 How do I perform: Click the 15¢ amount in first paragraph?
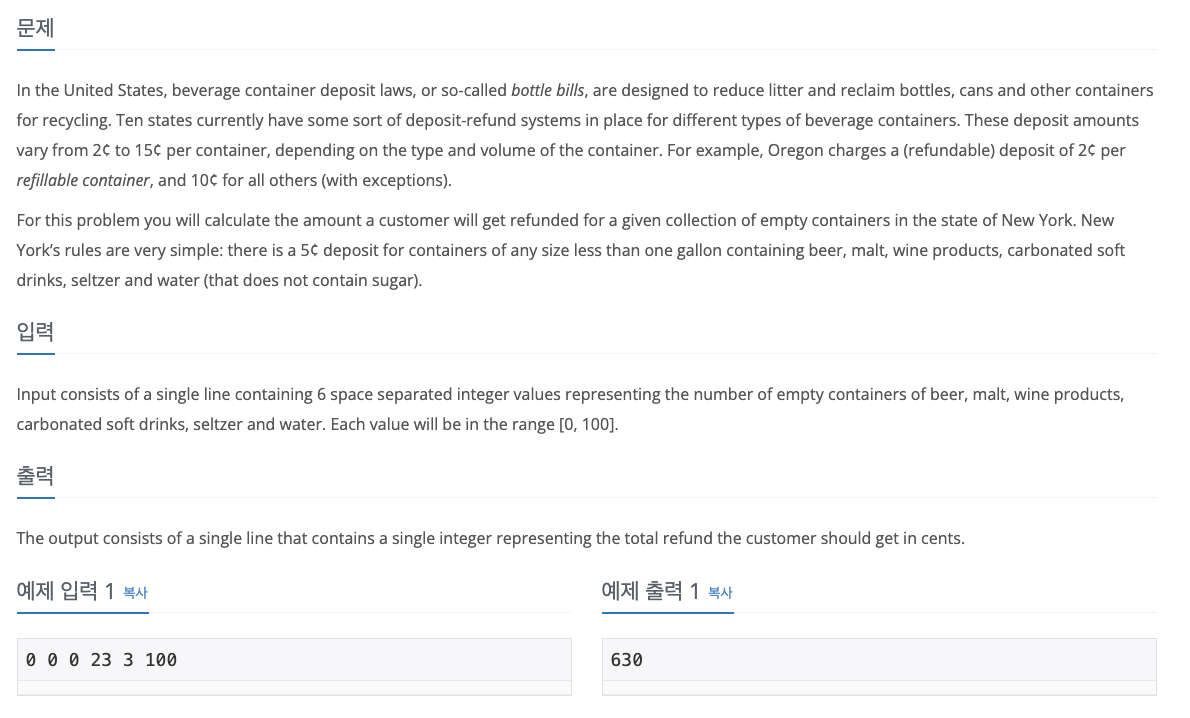click(148, 150)
